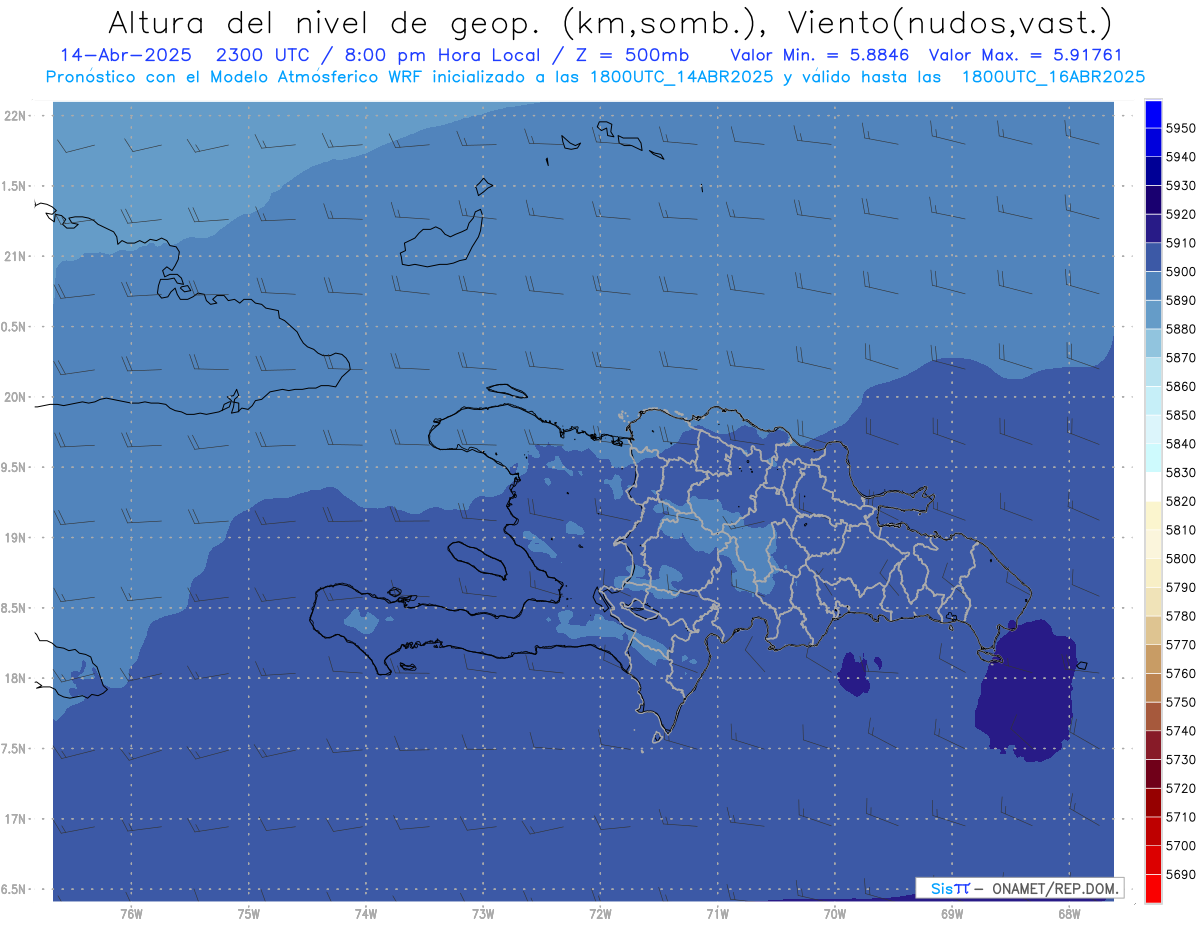
Task: Click the large dark purple area near 68W
Action: pos(1030,692)
